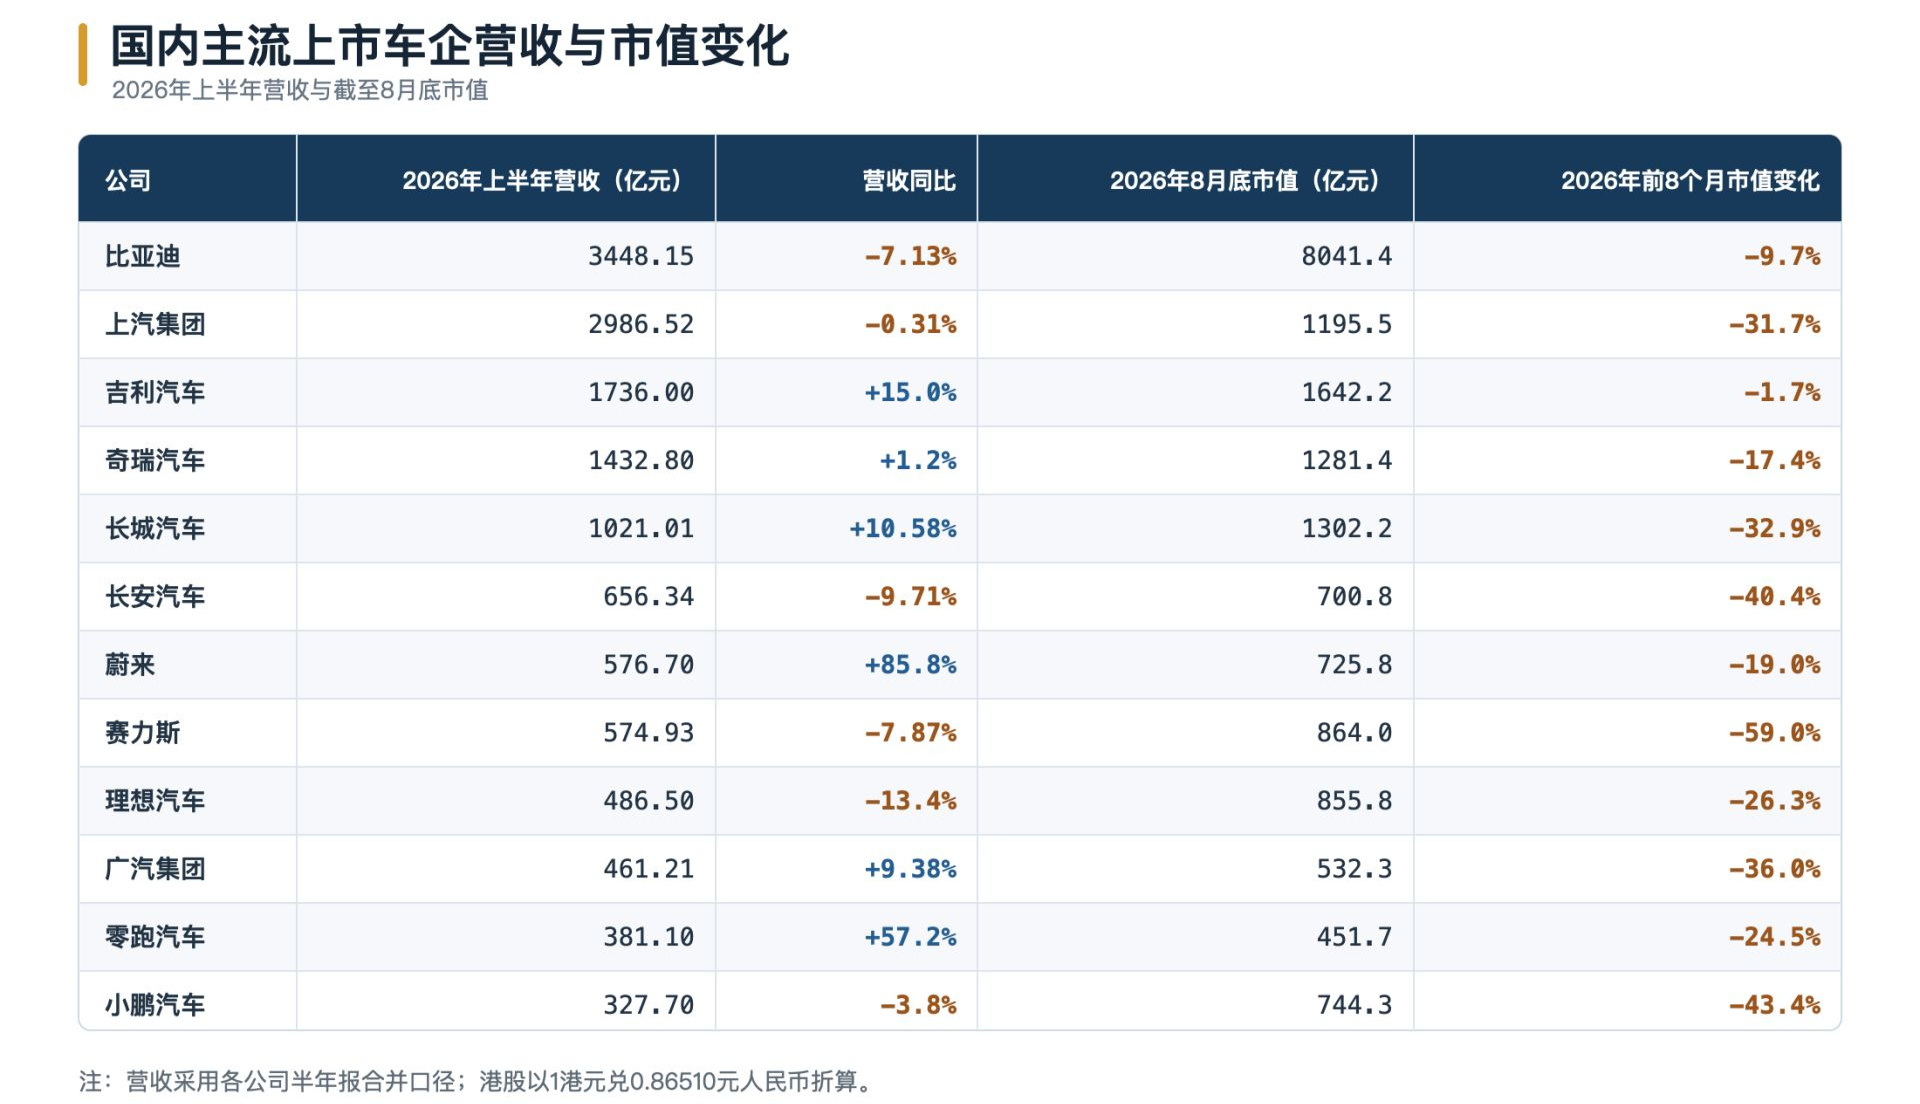Select 蔚来 revenue change +85.8%
The image size is (1920, 1104).
[911, 664]
